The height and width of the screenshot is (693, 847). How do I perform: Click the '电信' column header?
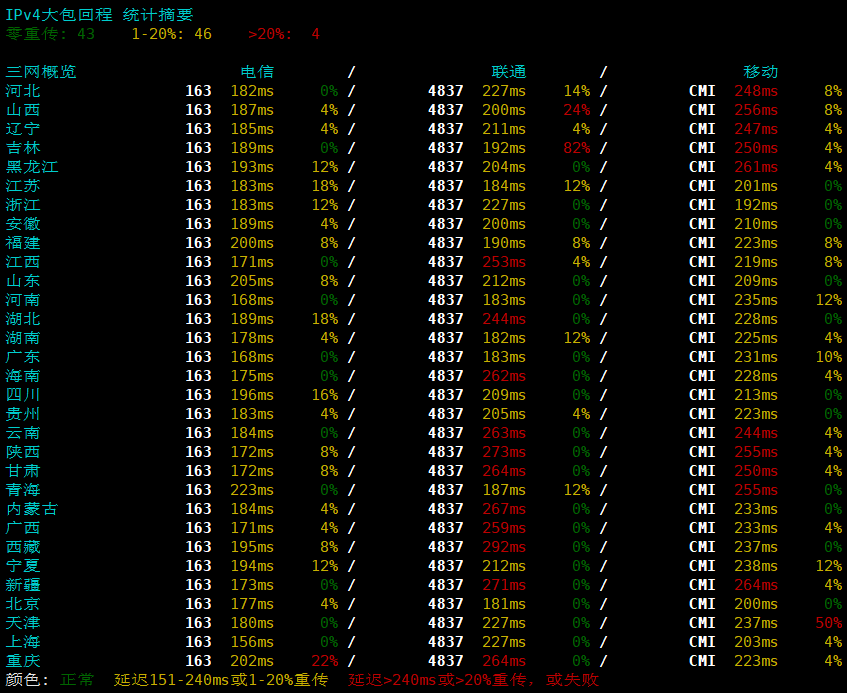tap(257, 72)
